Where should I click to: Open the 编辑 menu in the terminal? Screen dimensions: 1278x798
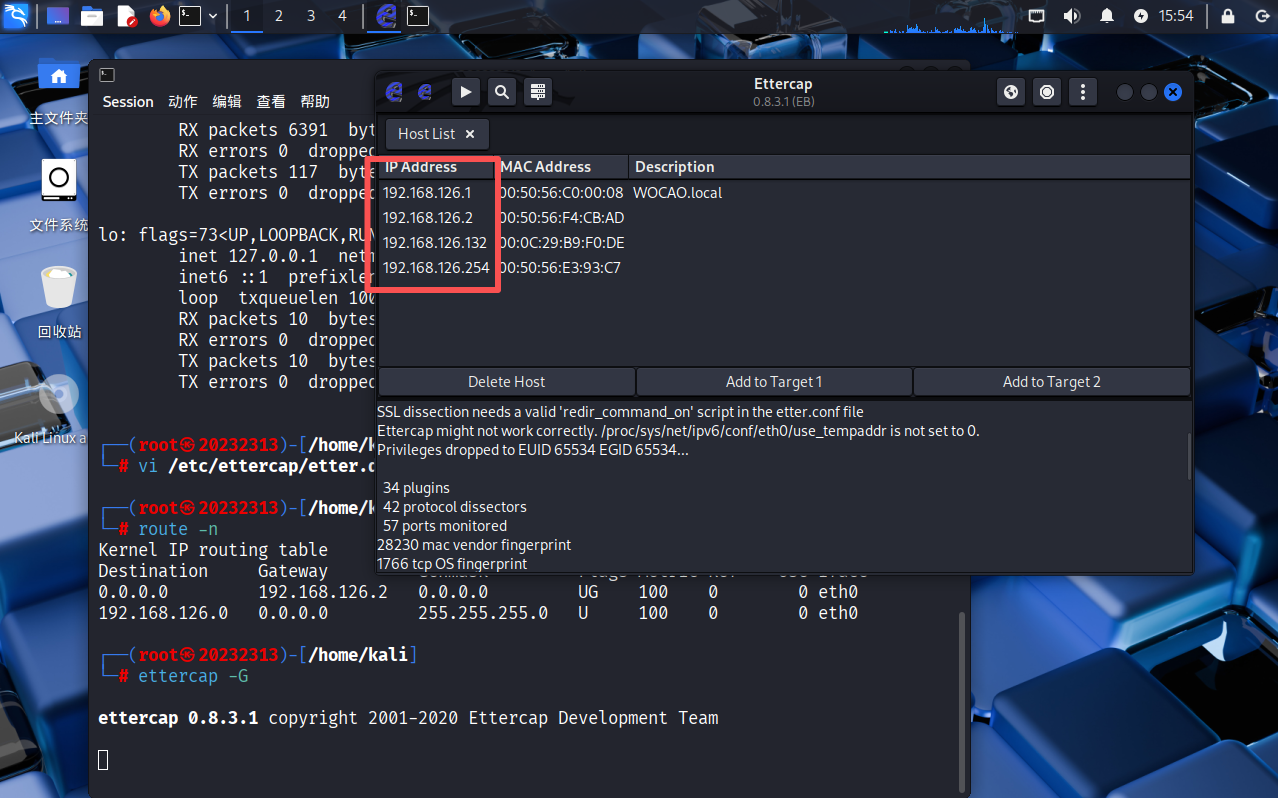pyautogui.click(x=227, y=101)
